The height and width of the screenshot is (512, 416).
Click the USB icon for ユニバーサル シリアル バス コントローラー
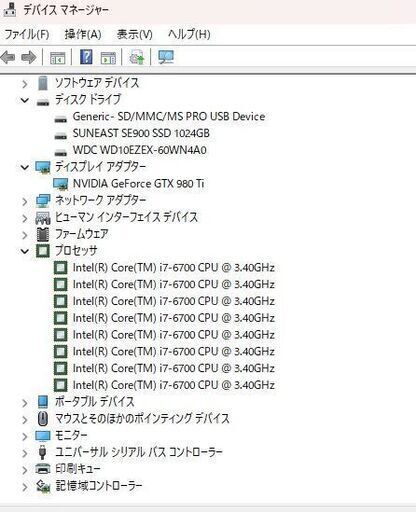coord(43,452)
